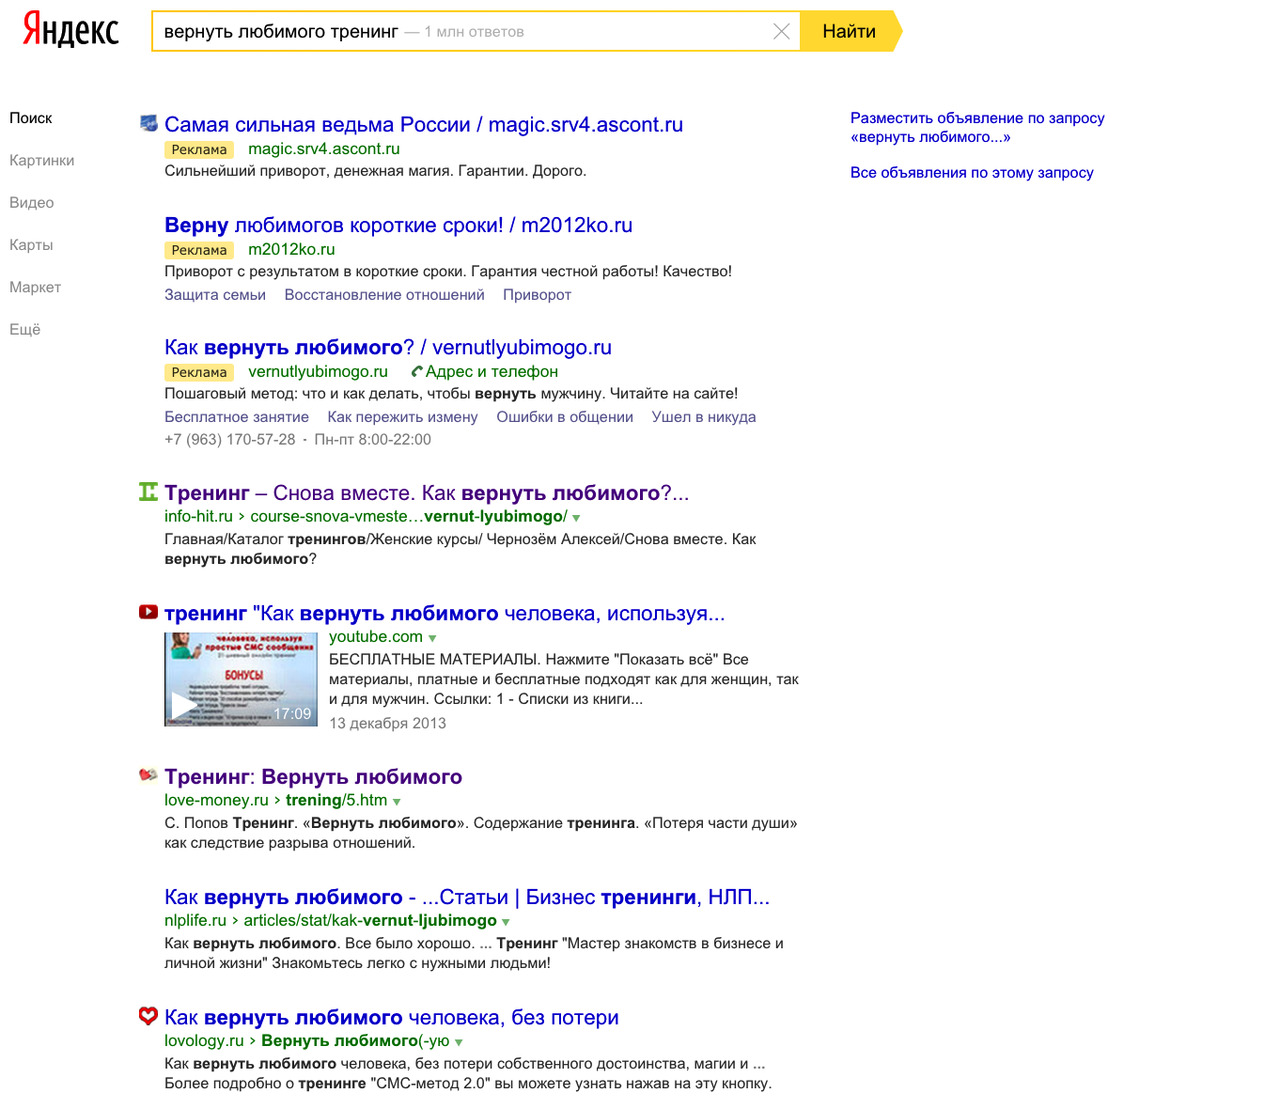Click the magic.srv4.ascont.ru green URL

pos(324,149)
